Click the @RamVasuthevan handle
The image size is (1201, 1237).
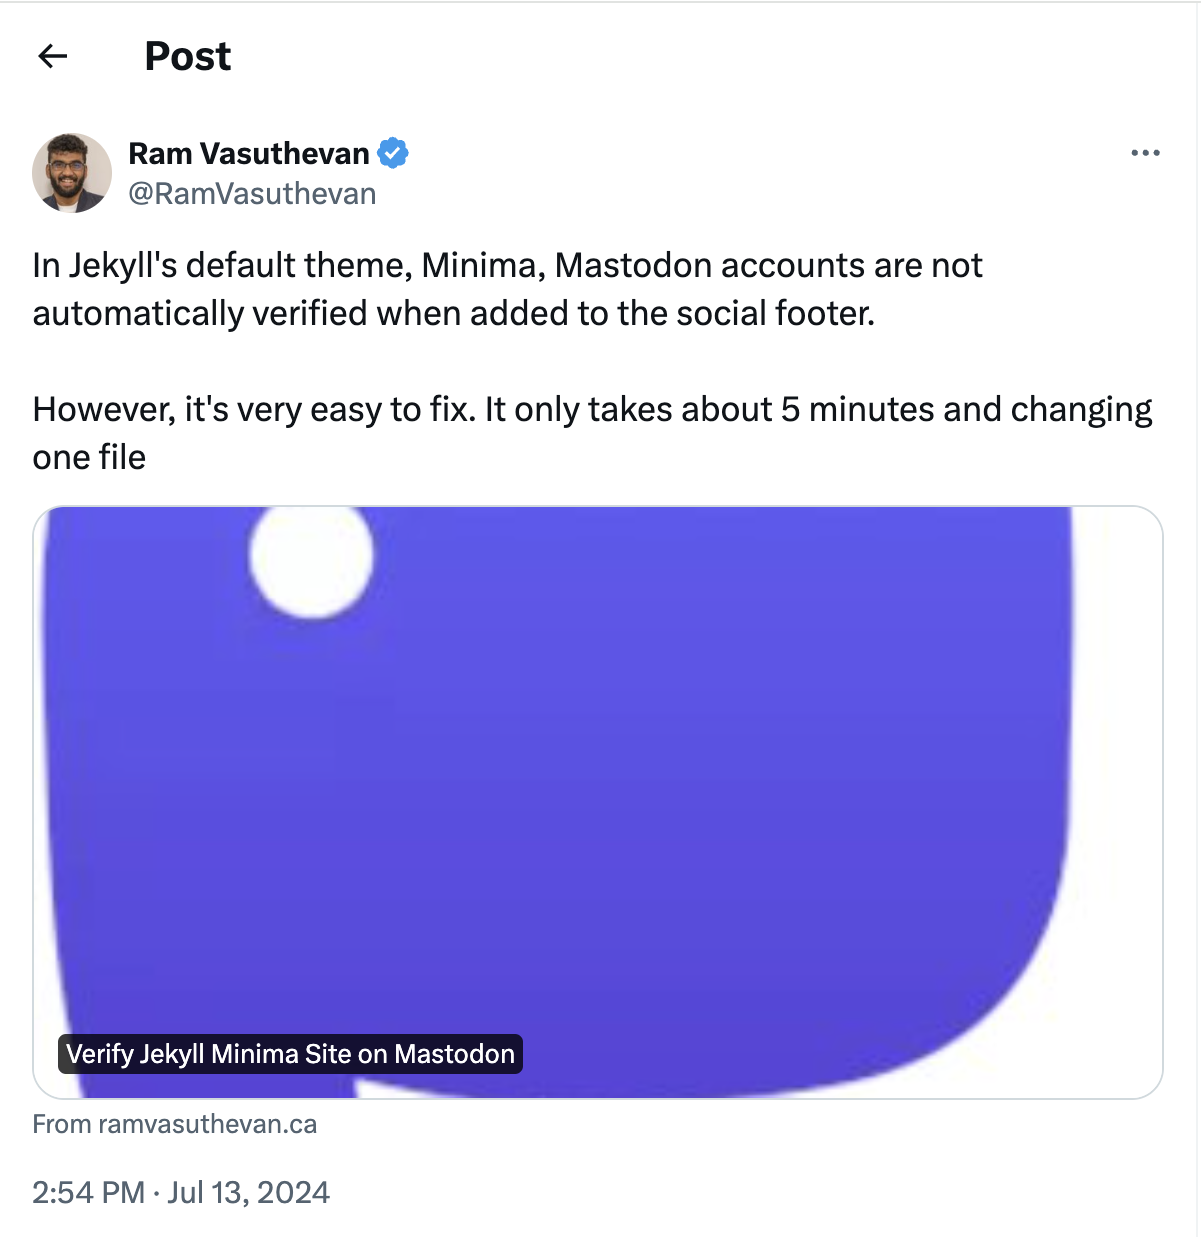tap(252, 194)
